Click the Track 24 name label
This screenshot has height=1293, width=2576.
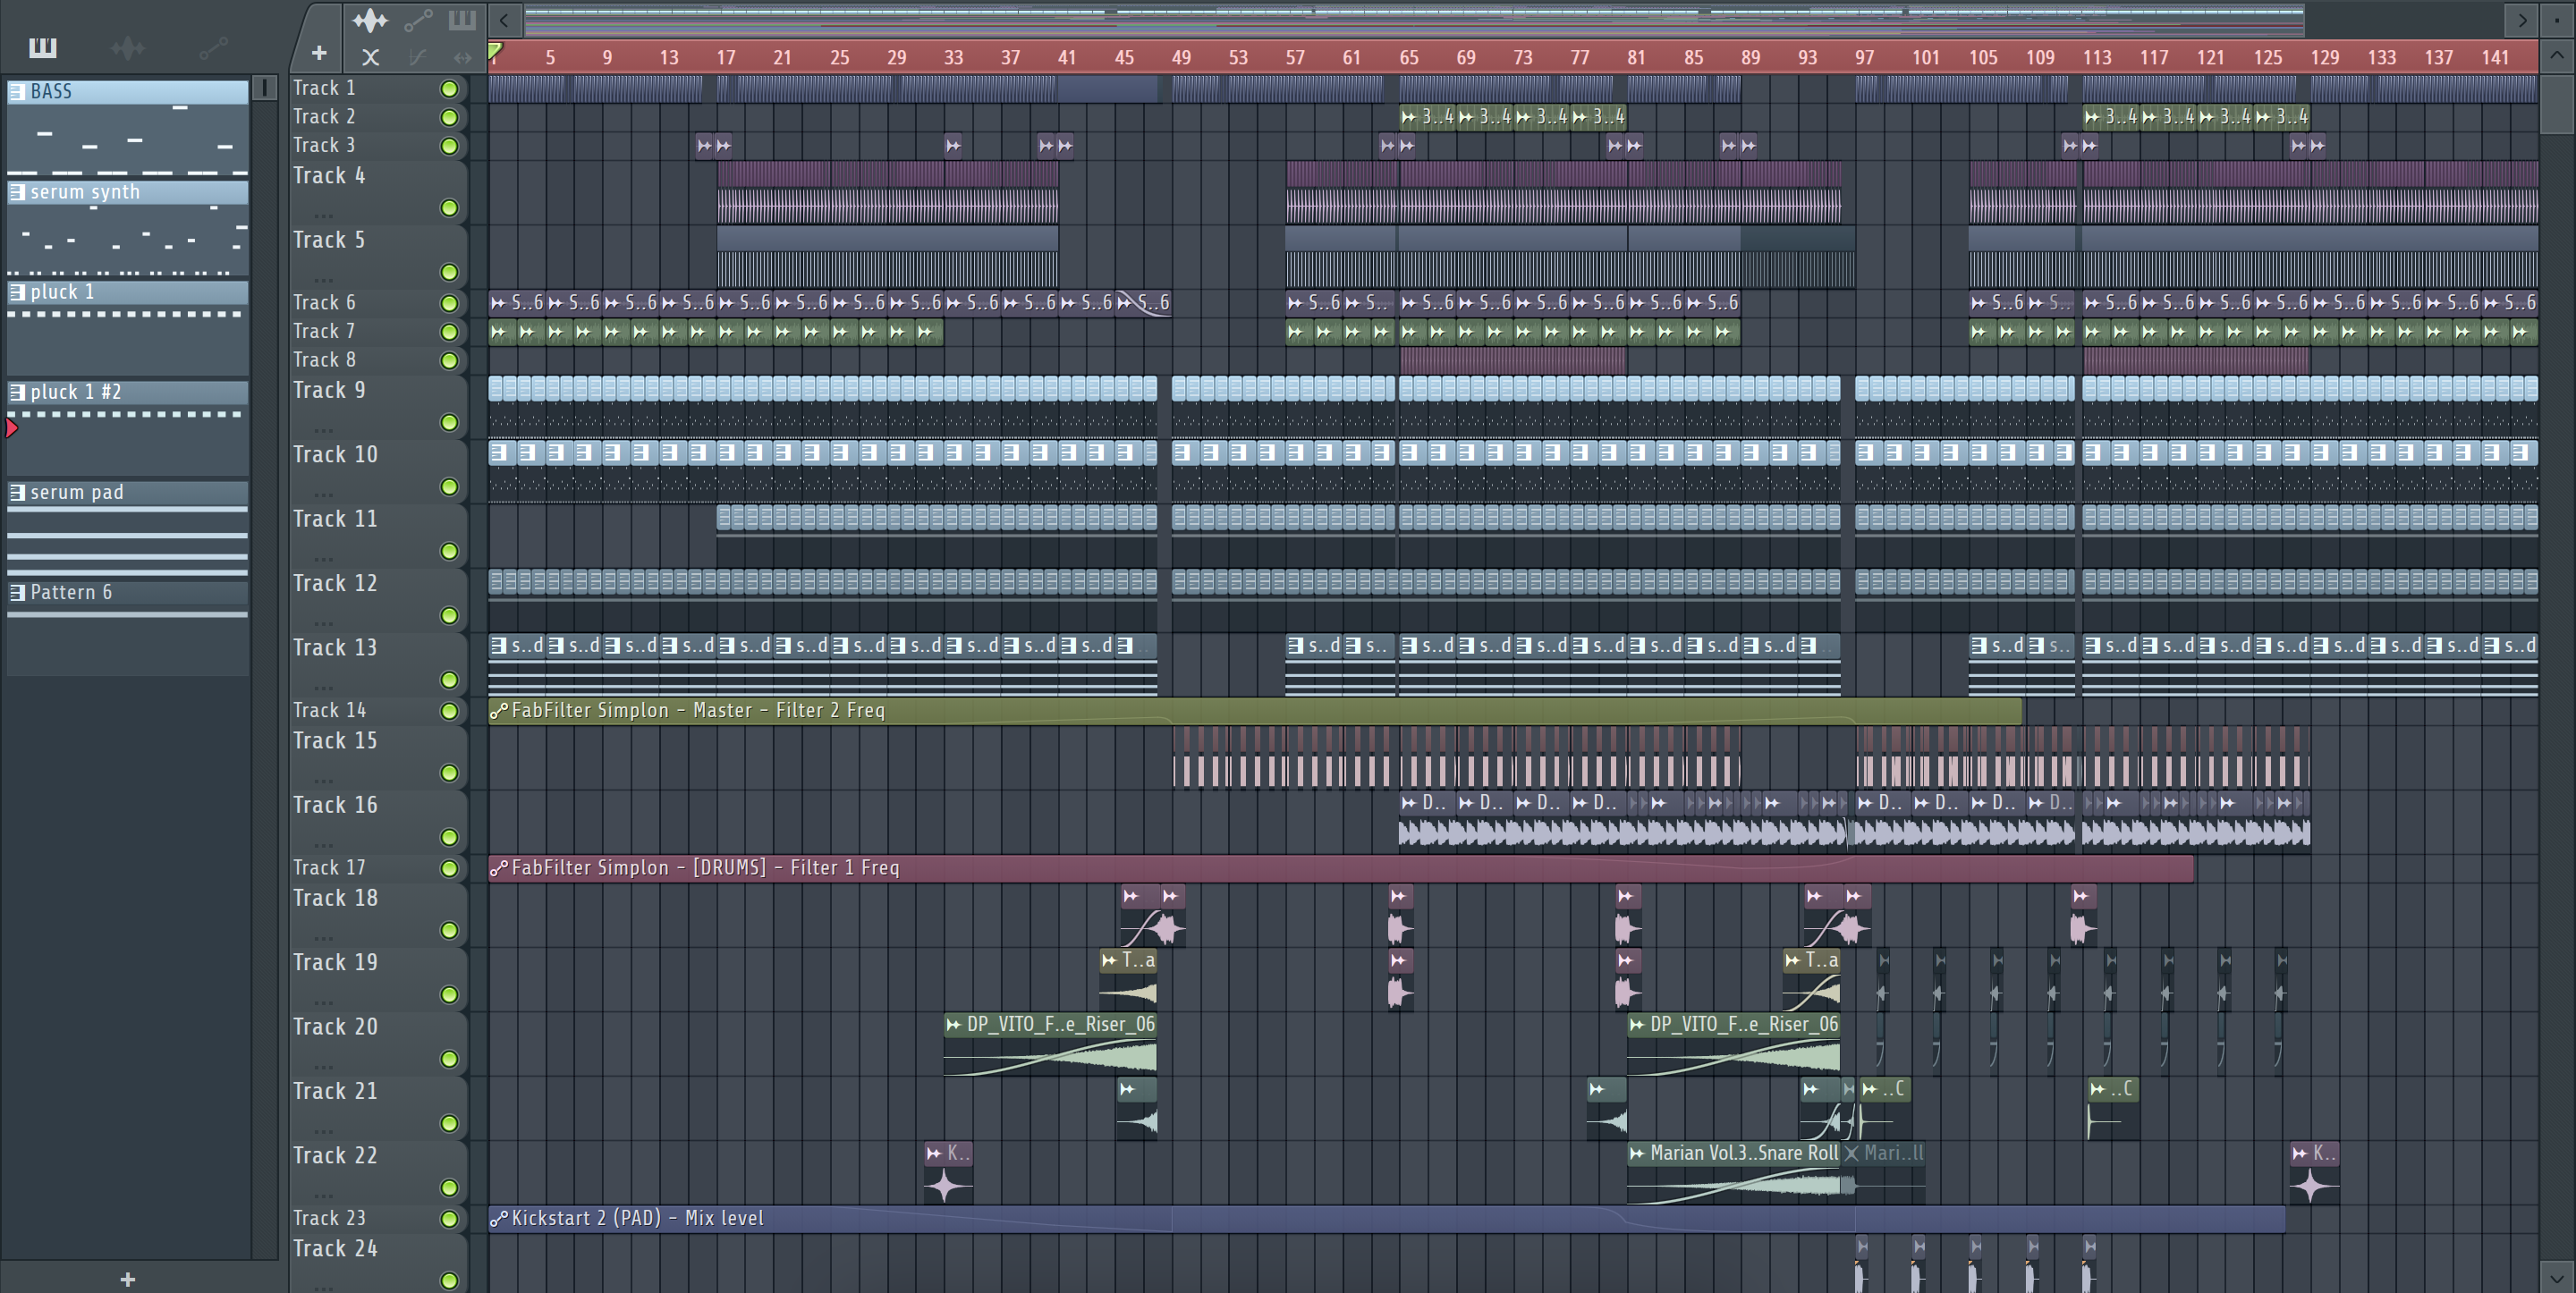[x=335, y=1249]
